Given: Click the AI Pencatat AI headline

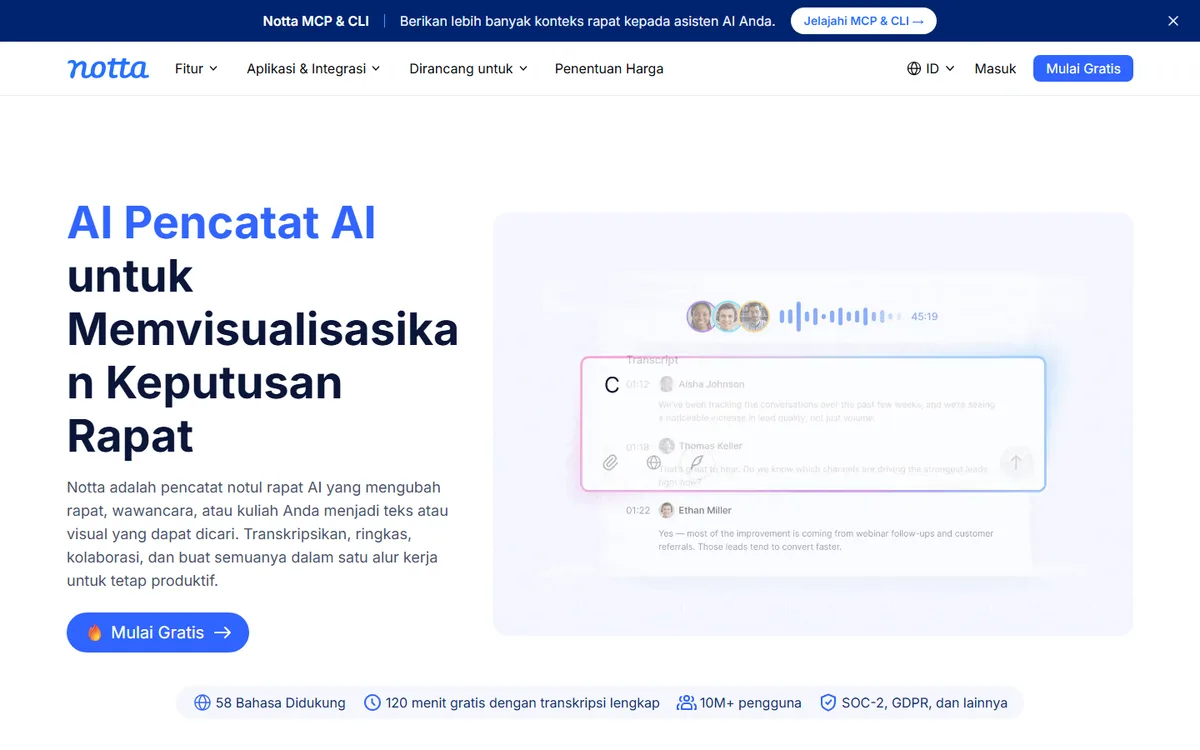Looking at the screenshot, I should point(222,222).
